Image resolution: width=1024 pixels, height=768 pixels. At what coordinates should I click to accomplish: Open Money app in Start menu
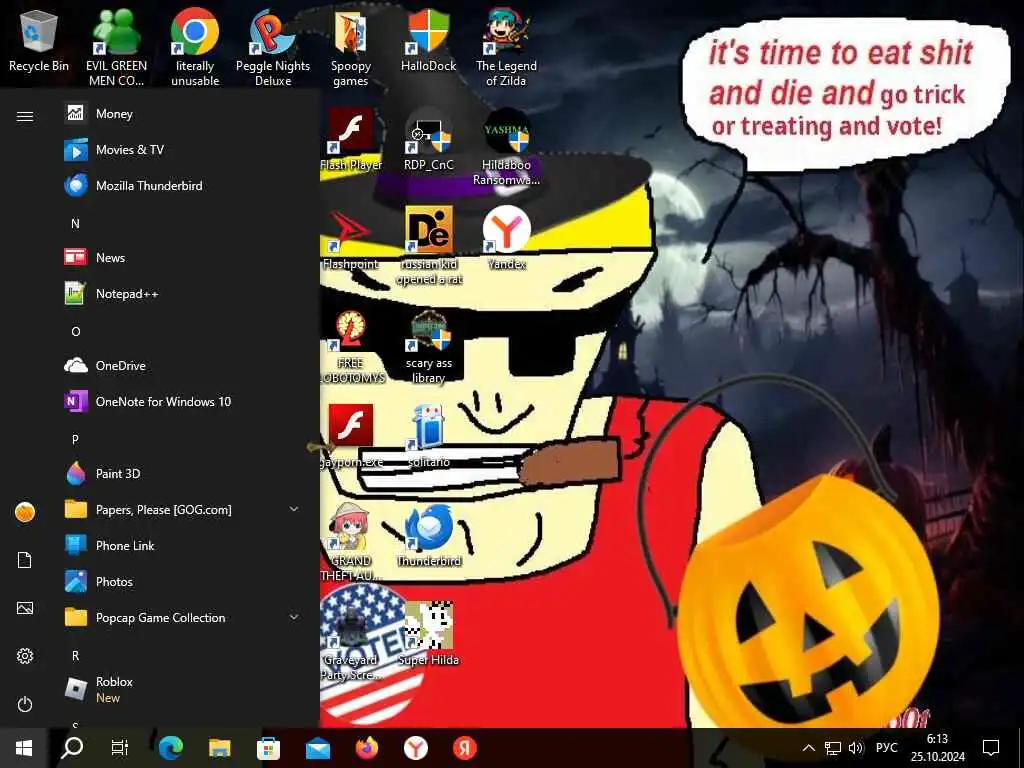click(182, 114)
